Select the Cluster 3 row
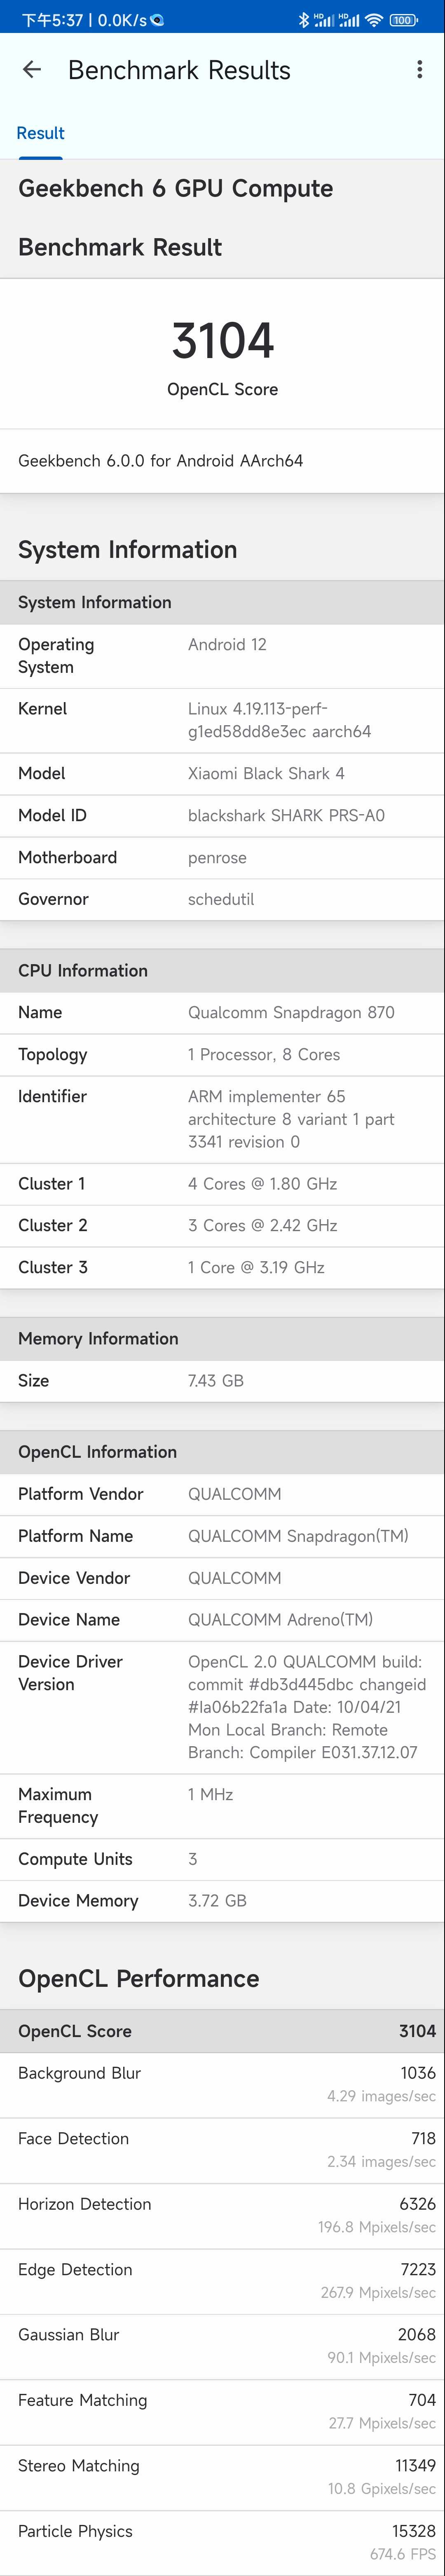 pos(222,1267)
